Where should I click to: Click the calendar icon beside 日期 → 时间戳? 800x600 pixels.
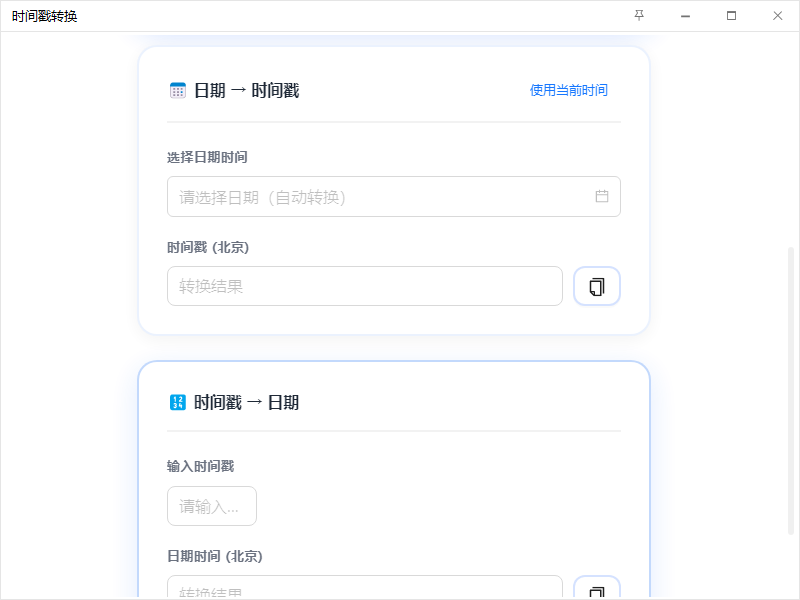178,91
